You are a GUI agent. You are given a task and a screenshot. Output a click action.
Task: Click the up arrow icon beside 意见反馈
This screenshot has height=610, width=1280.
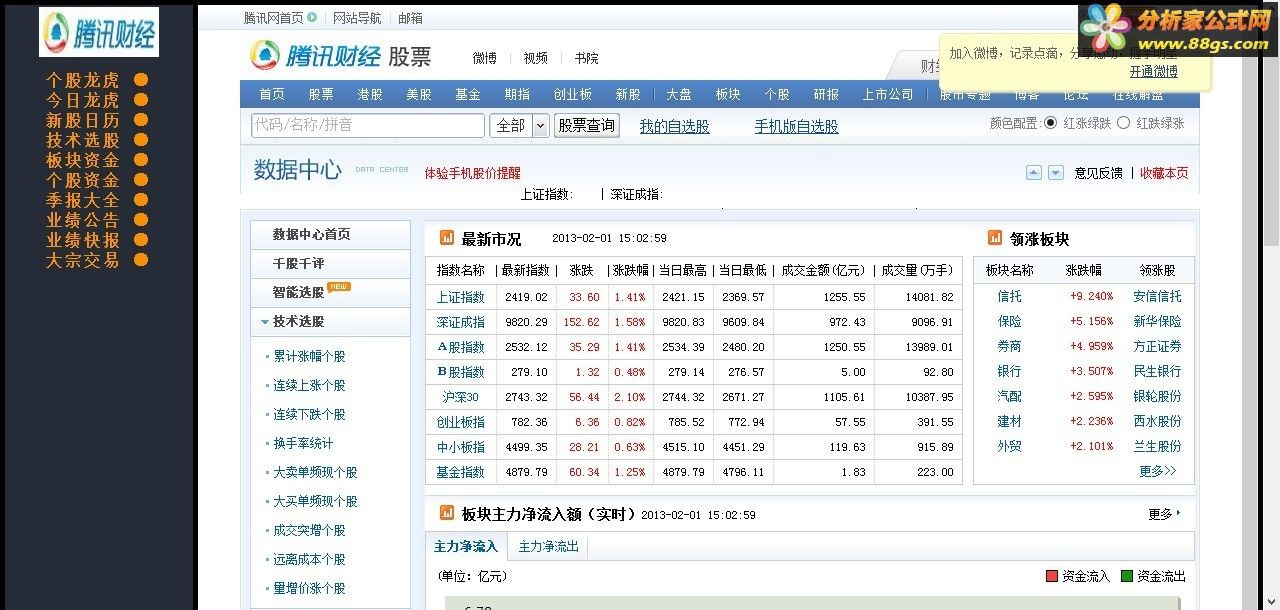(x=1034, y=173)
